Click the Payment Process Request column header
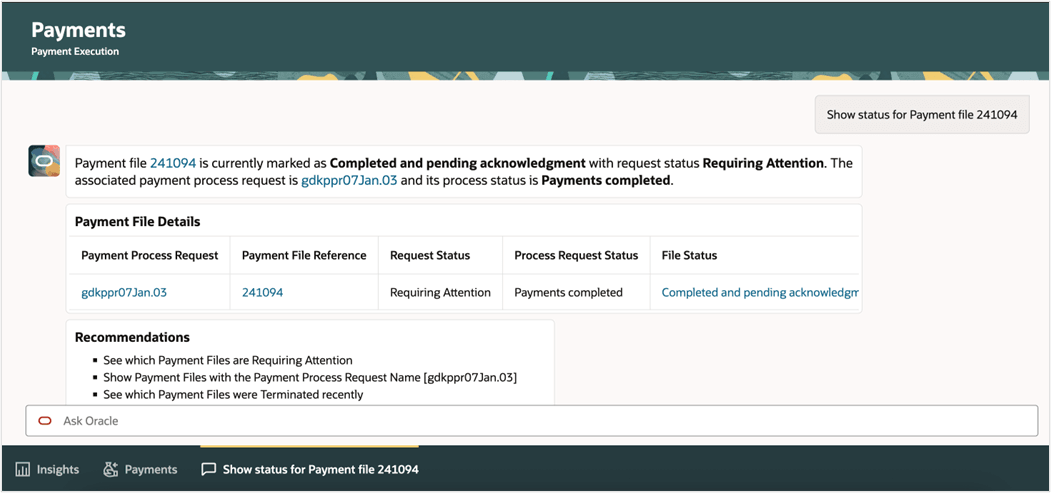Image resolution: width=1051 pixels, height=493 pixels. pyautogui.click(x=149, y=255)
